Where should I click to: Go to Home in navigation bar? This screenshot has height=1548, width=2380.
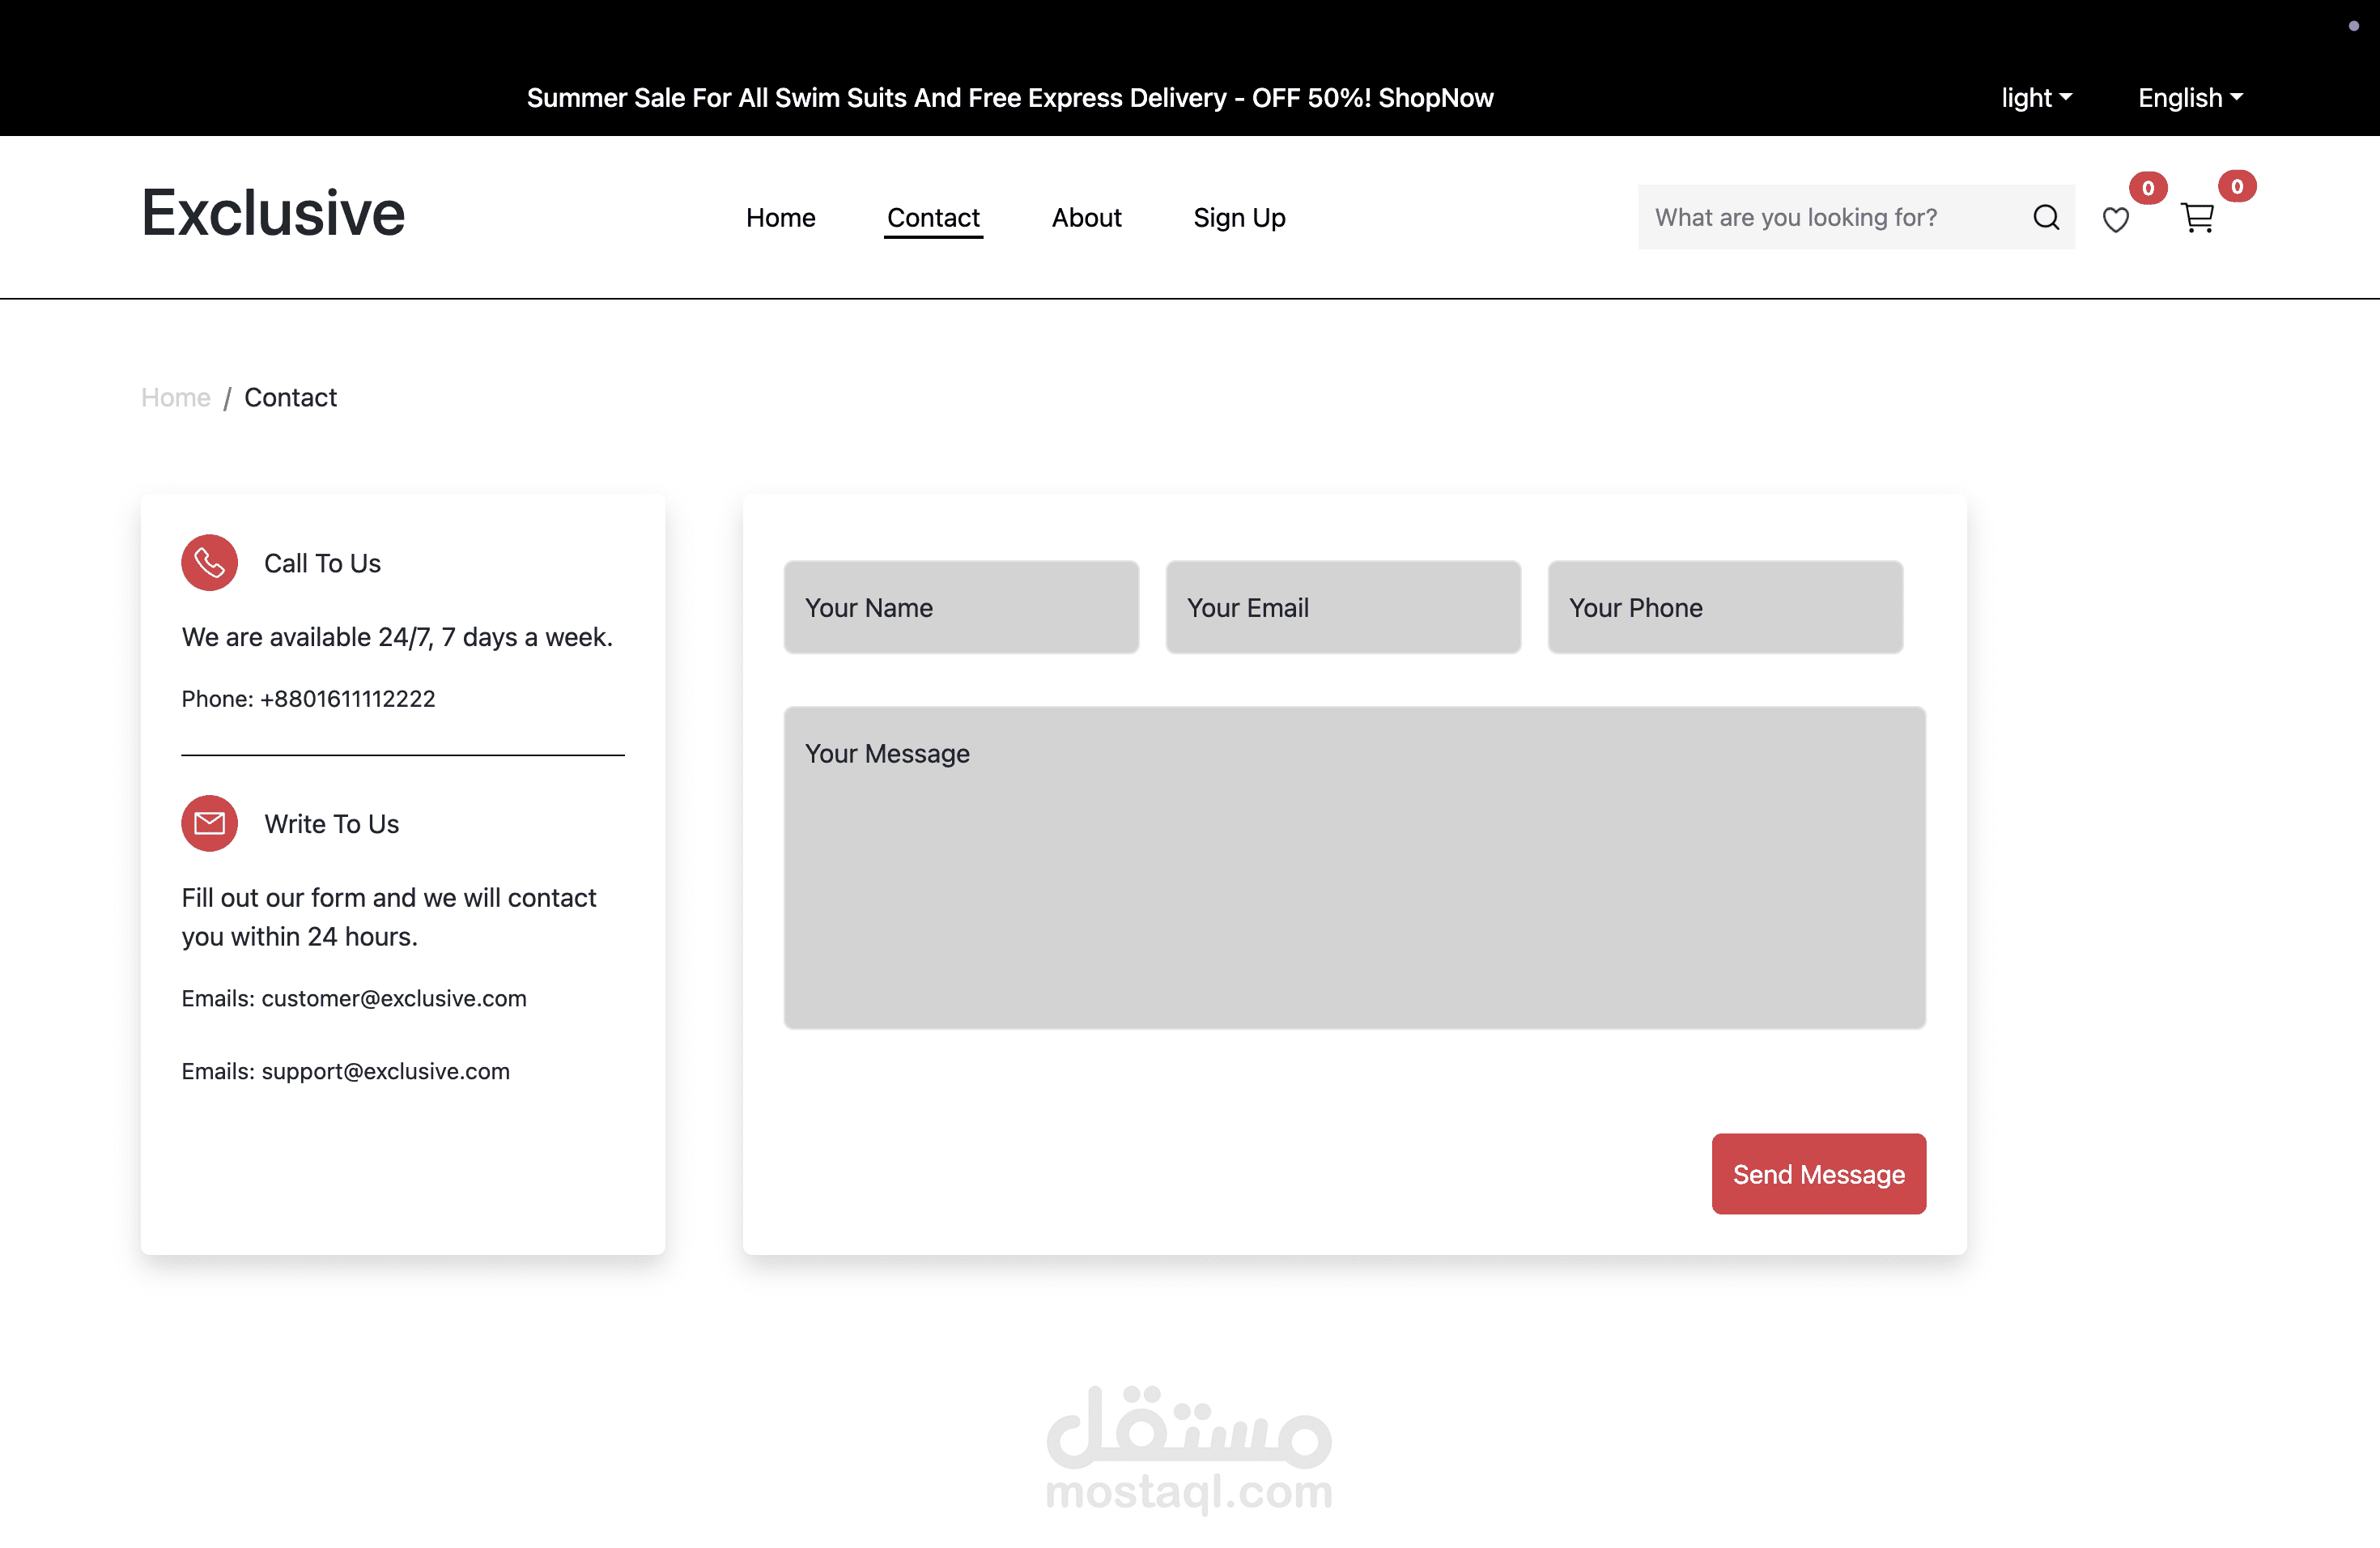pyautogui.click(x=780, y=217)
